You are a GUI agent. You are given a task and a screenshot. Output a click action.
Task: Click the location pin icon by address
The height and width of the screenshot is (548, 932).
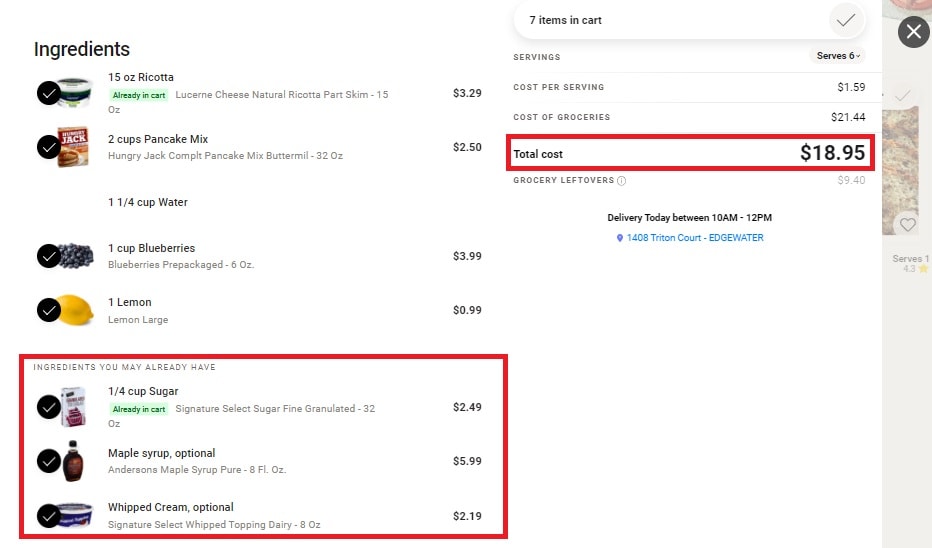point(619,238)
